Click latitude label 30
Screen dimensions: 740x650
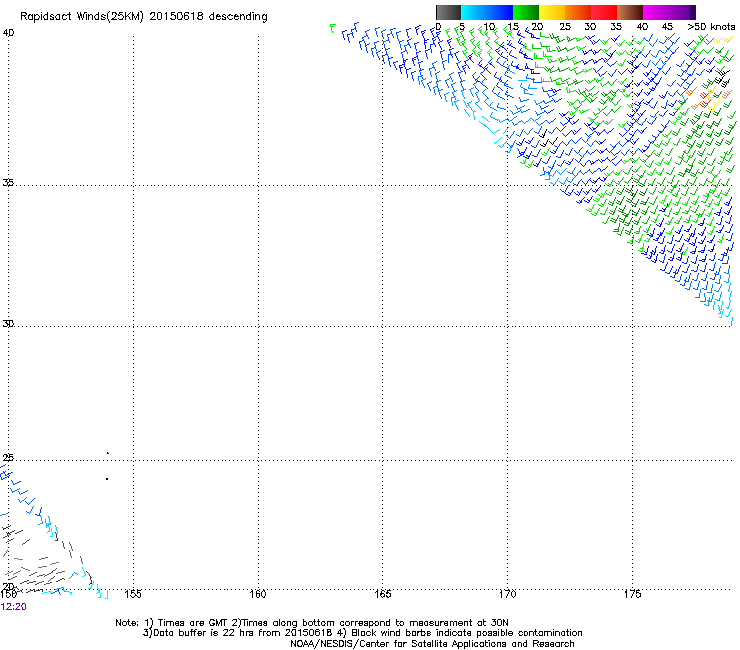(8, 323)
